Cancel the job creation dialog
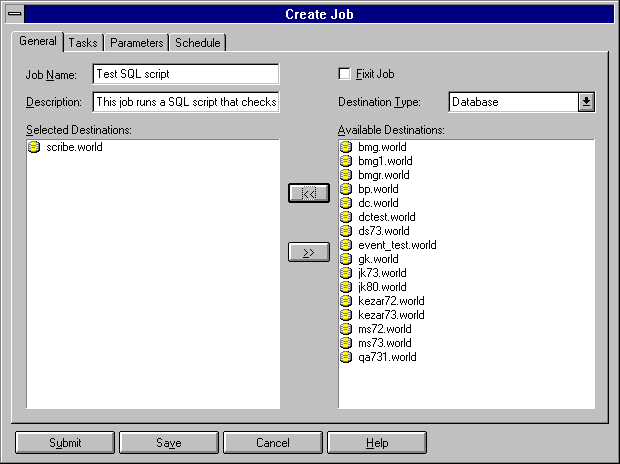The width and height of the screenshot is (620, 464). coord(272,442)
